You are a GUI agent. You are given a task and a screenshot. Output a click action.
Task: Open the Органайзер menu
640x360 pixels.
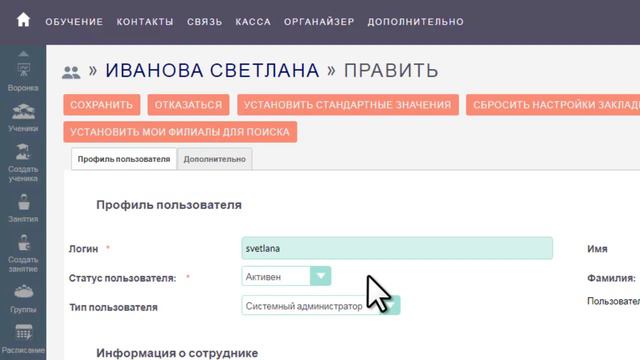point(319,22)
